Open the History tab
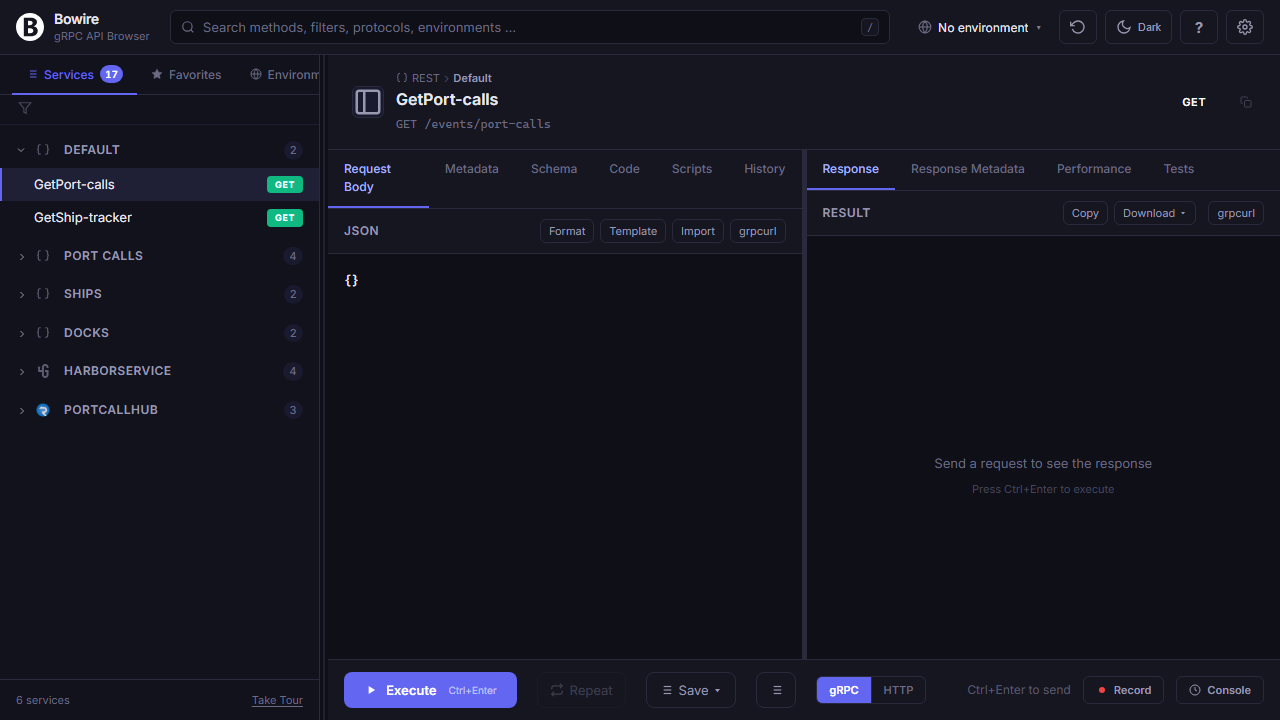The image size is (1280, 720). 765,169
